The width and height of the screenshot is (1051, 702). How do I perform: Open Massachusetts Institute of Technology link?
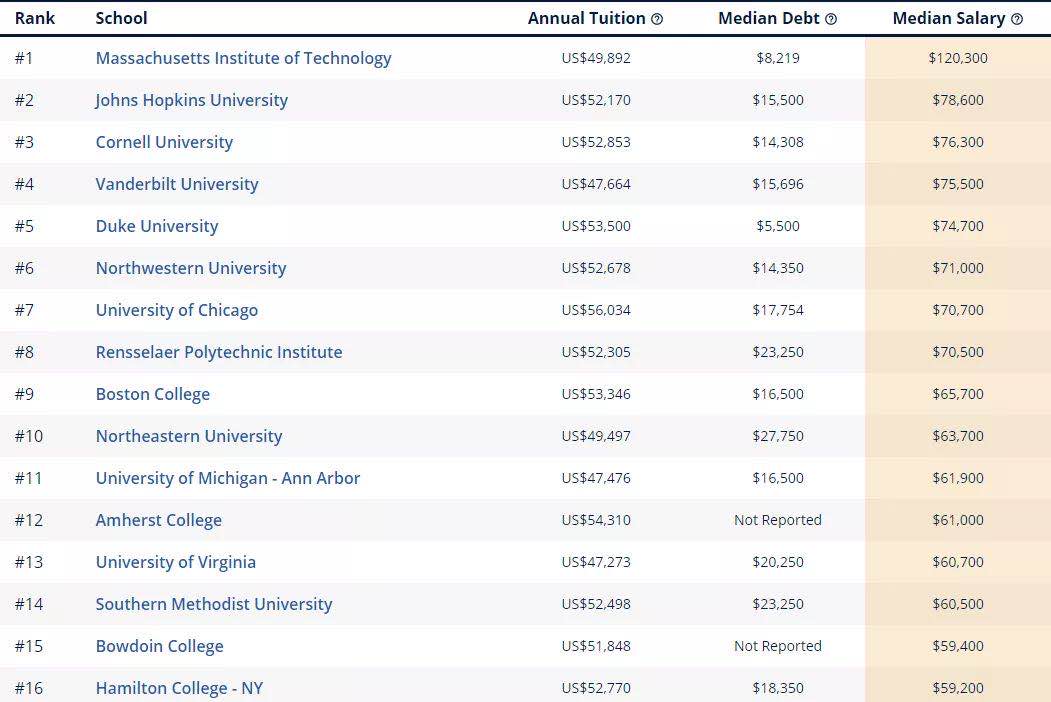[x=243, y=58]
